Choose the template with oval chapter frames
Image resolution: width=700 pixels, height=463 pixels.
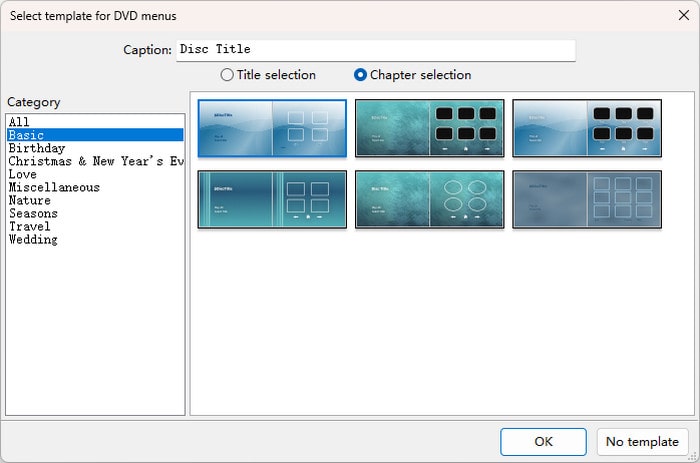point(429,199)
